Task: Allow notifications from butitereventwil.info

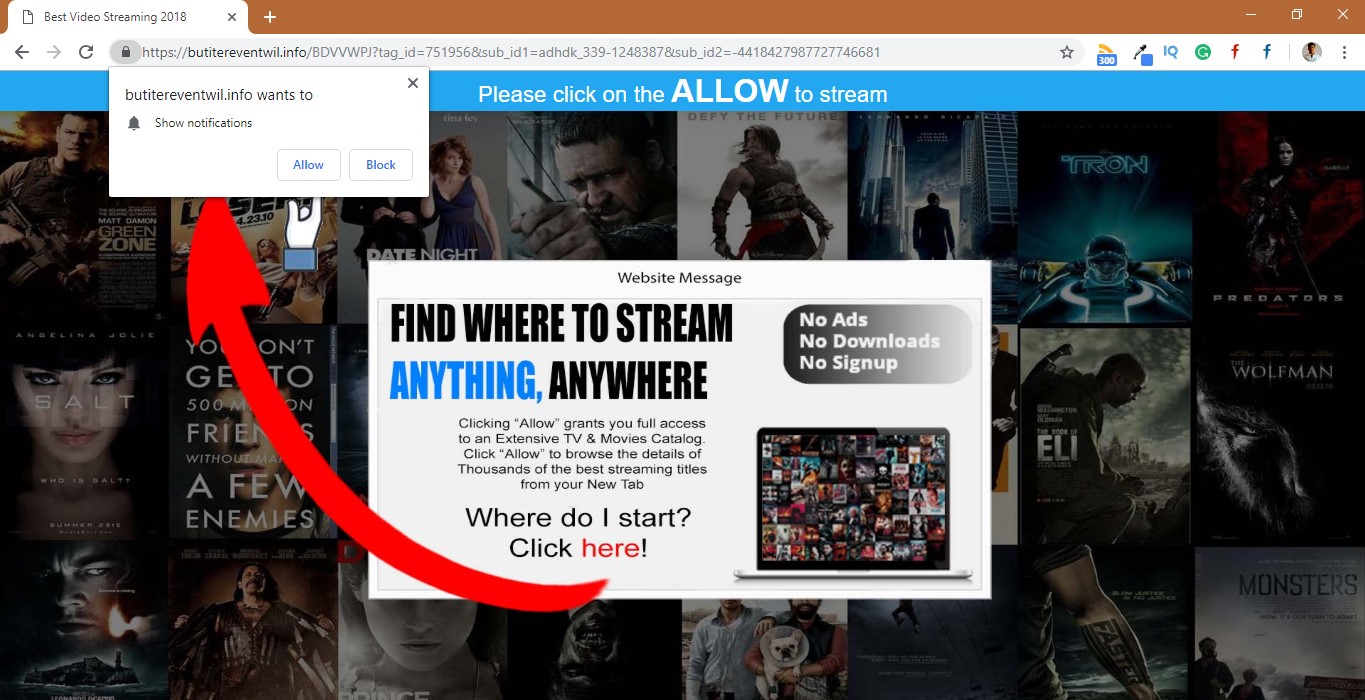Action: point(308,165)
